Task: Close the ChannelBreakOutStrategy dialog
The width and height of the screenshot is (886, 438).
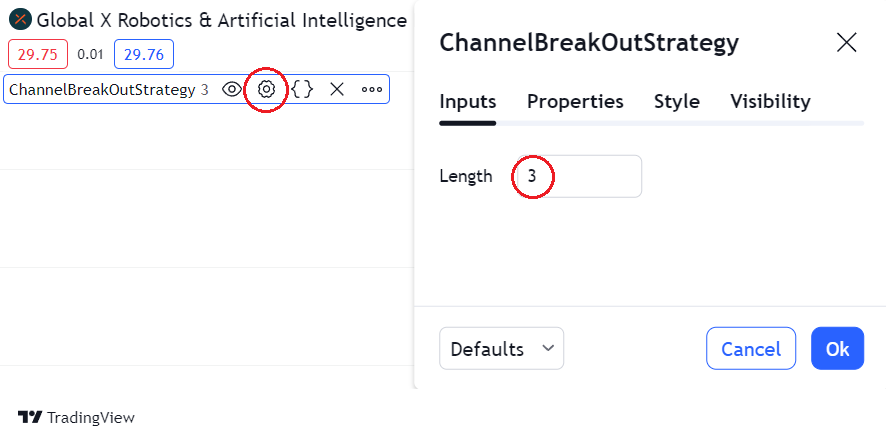Action: pos(846,42)
